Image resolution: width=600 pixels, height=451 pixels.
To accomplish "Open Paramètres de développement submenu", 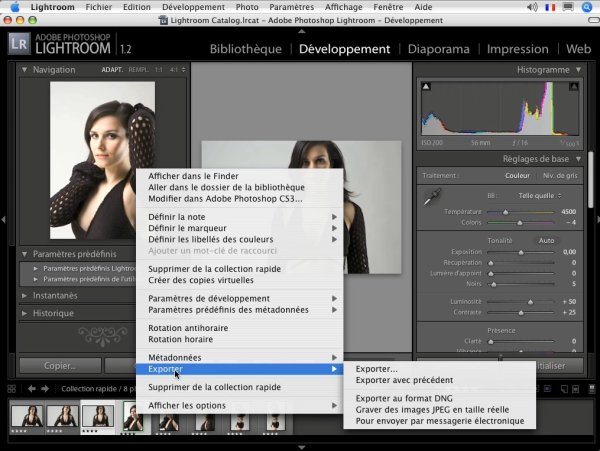I will click(x=240, y=298).
